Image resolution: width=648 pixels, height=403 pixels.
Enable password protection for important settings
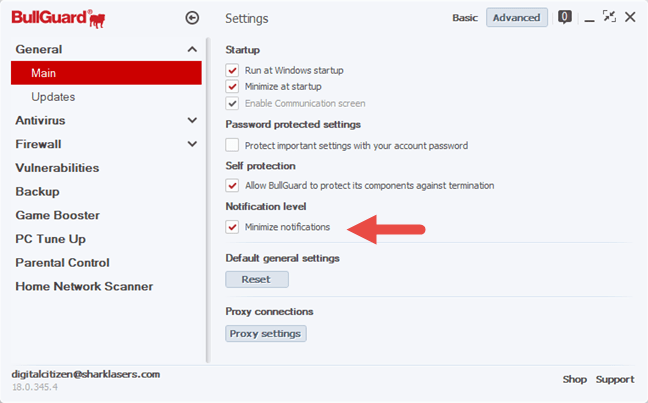pos(233,146)
